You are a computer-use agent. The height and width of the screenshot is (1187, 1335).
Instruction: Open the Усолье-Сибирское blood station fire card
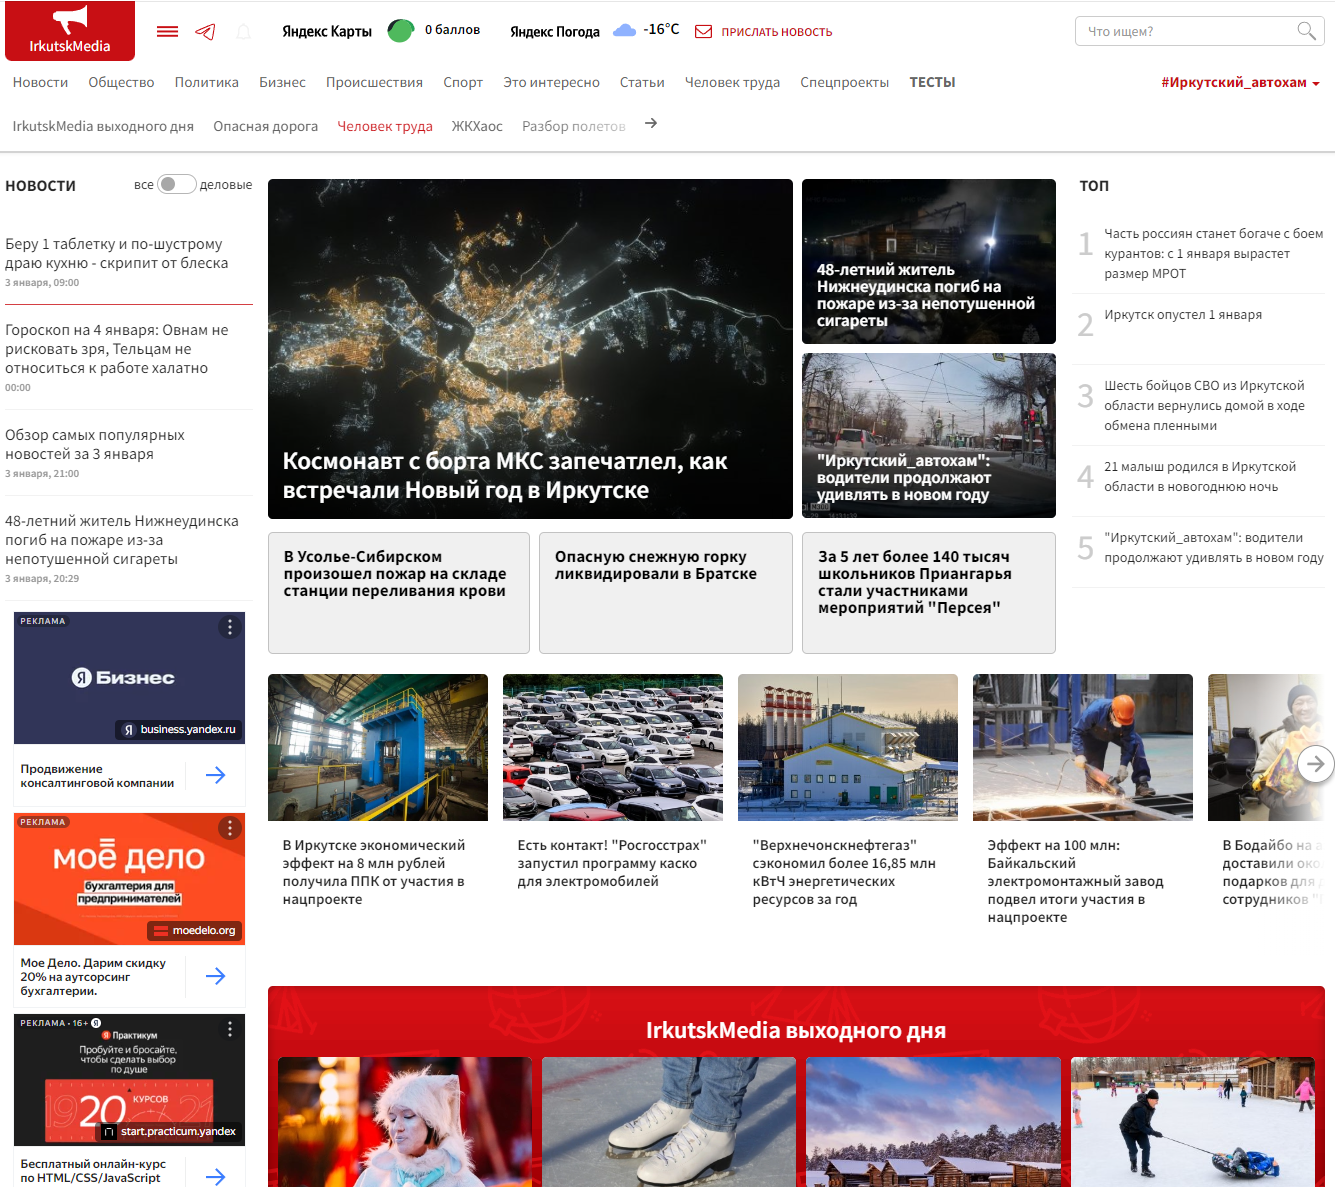pos(399,593)
